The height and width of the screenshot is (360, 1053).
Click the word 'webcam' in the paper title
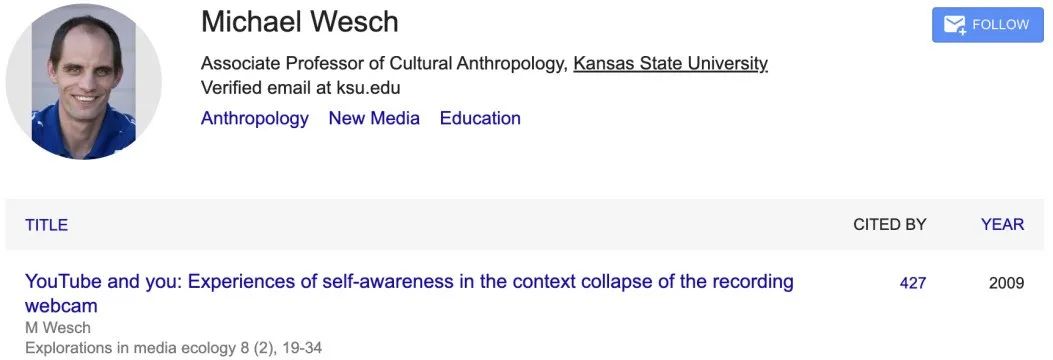coord(61,306)
